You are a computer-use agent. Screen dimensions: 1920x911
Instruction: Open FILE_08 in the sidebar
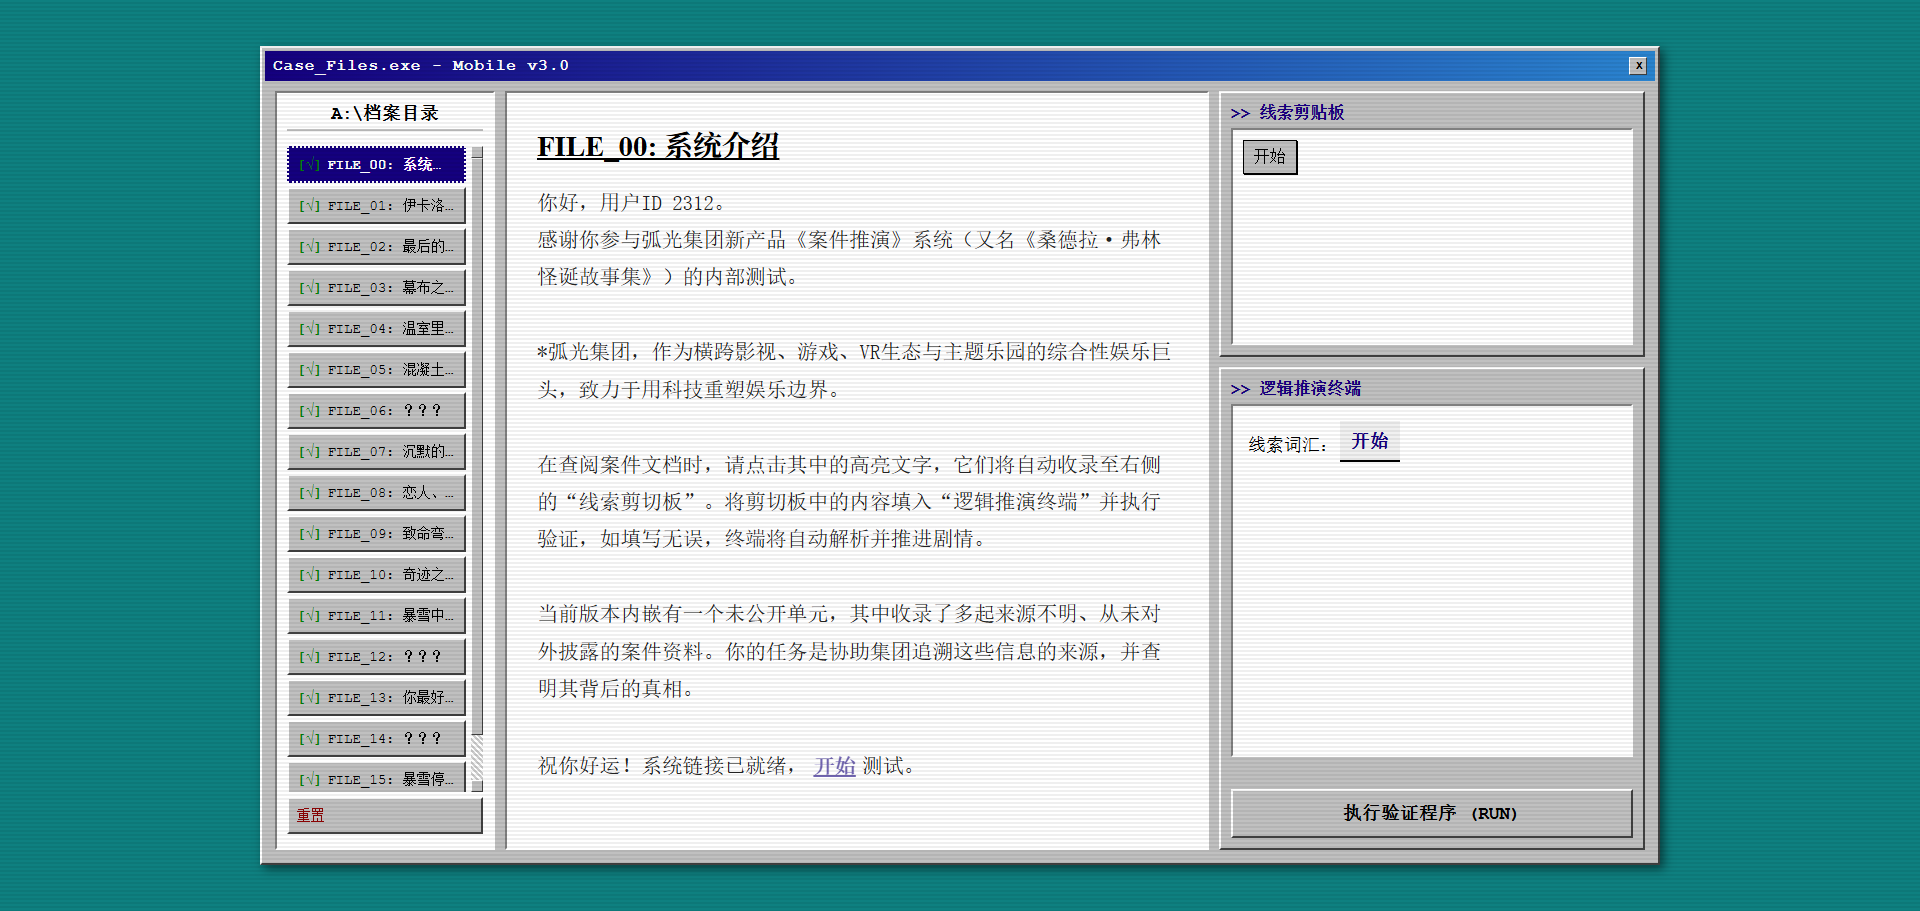[376, 493]
